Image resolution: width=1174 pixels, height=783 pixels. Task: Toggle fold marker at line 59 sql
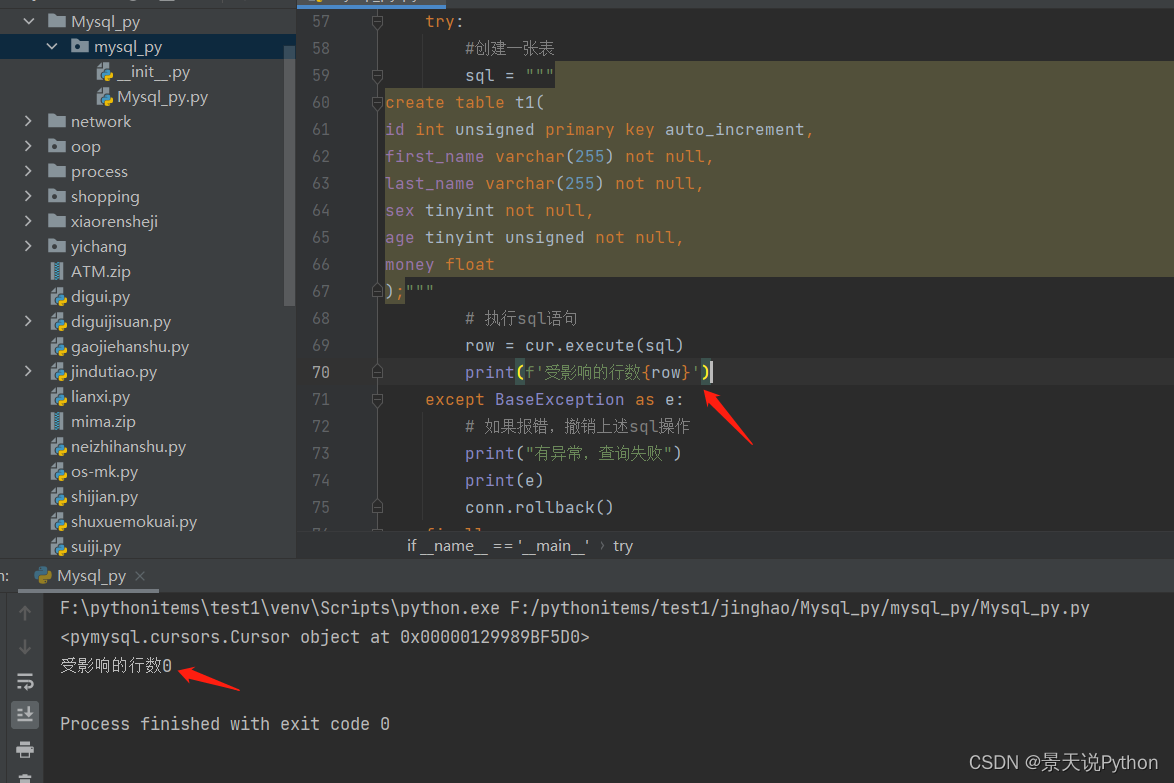coord(377,76)
